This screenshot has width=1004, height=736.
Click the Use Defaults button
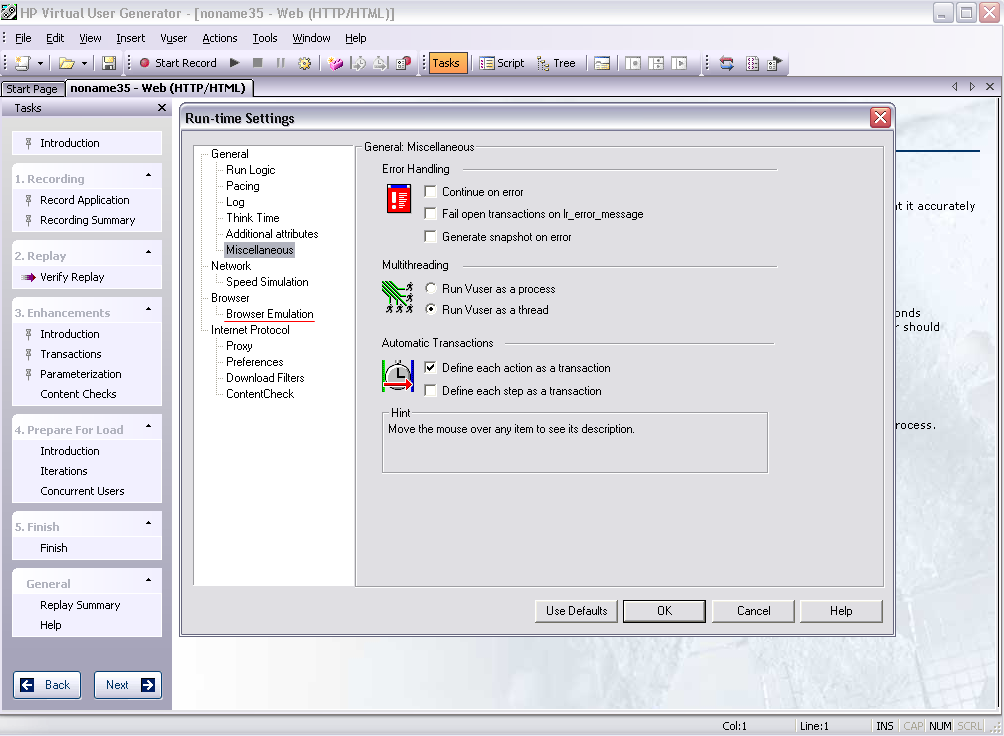575,611
